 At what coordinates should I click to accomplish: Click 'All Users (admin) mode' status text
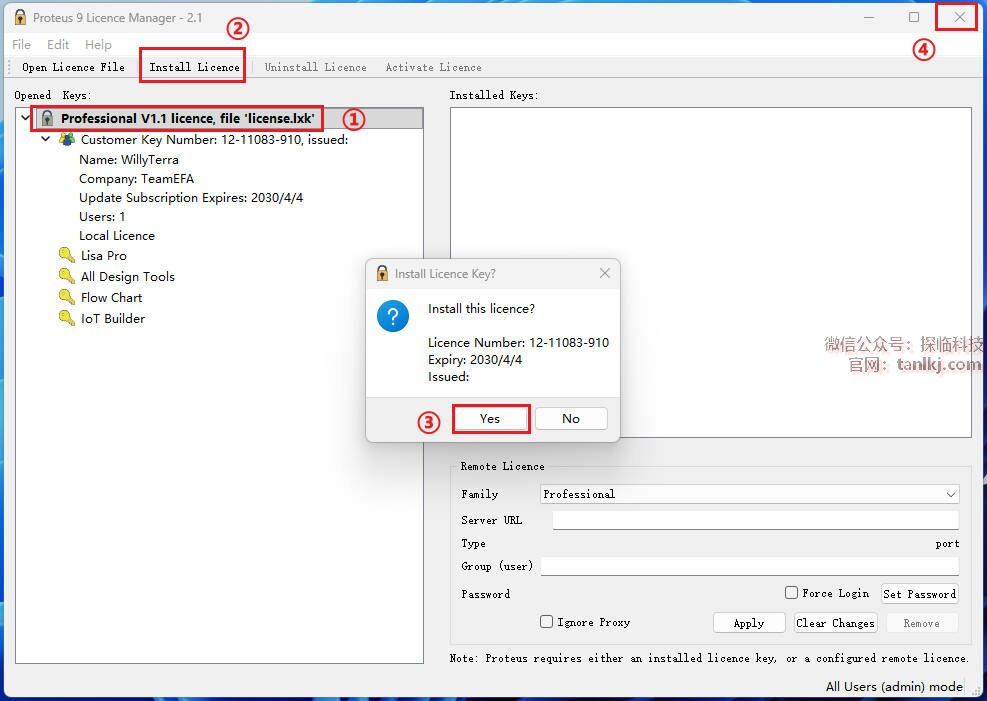(x=894, y=686)
